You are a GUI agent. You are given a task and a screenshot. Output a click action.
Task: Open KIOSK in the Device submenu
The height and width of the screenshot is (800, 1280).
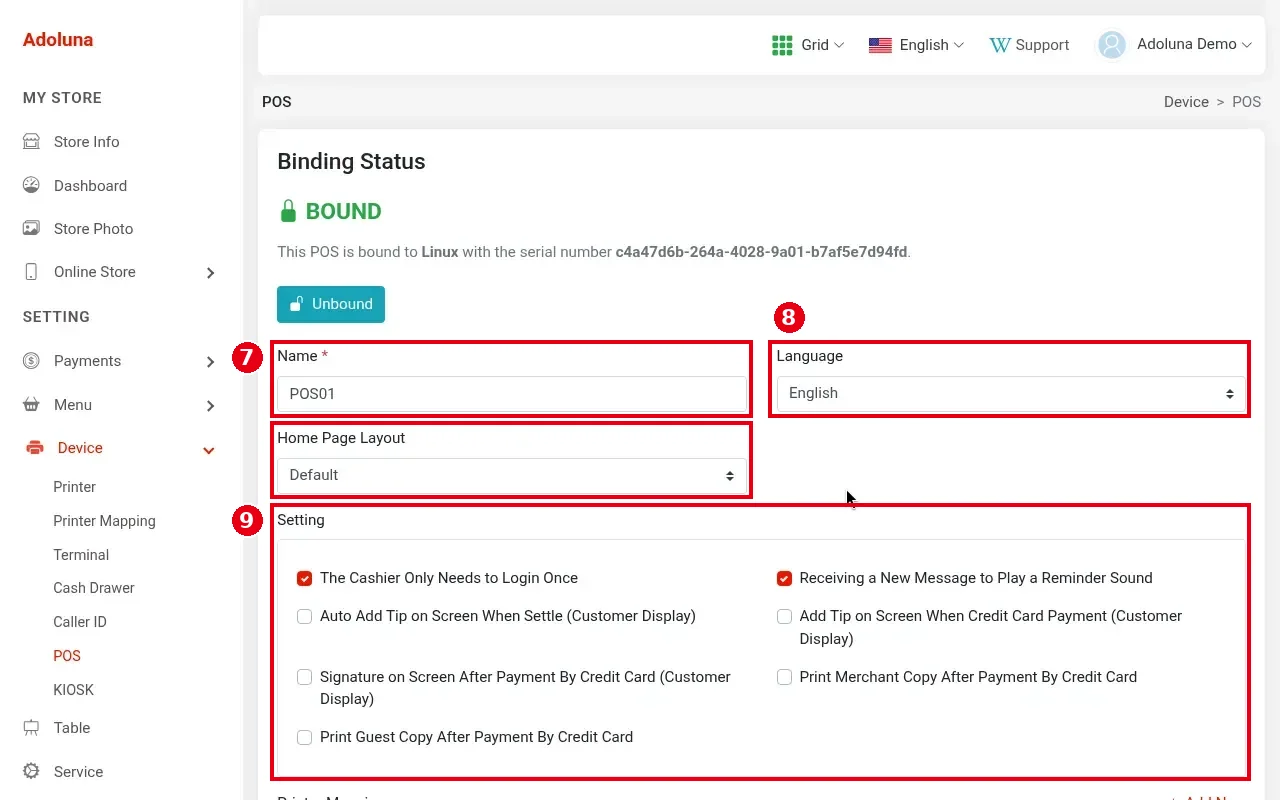[x=73, y=690]
